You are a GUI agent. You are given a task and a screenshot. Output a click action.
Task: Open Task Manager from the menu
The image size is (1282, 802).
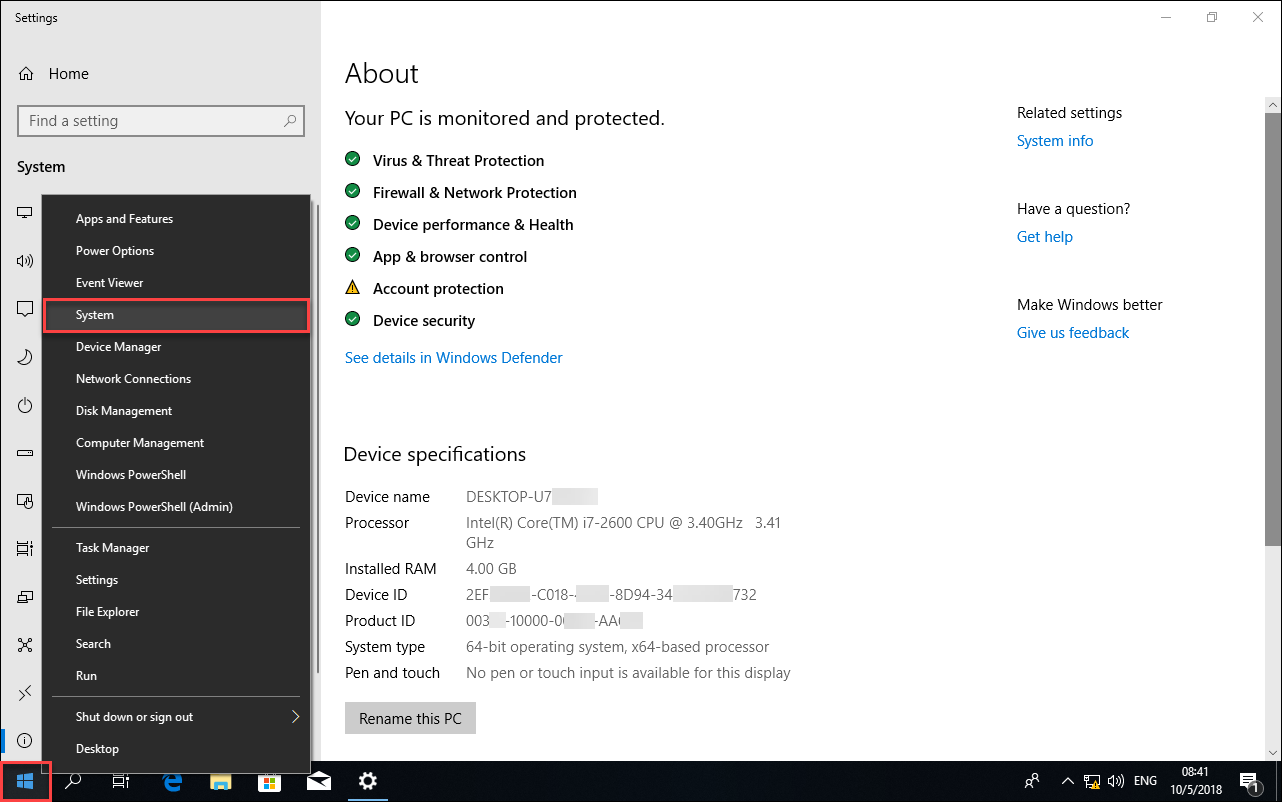tap(176, 548)
